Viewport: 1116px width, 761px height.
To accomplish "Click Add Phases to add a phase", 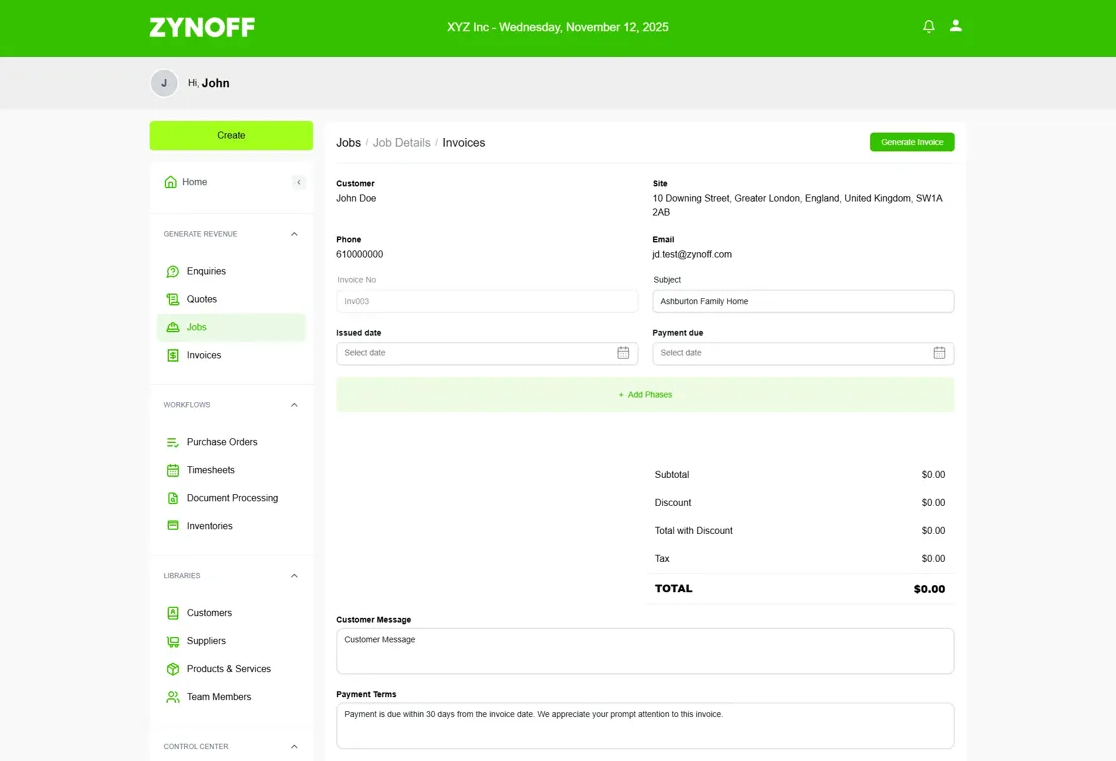I will coord(645,394).
